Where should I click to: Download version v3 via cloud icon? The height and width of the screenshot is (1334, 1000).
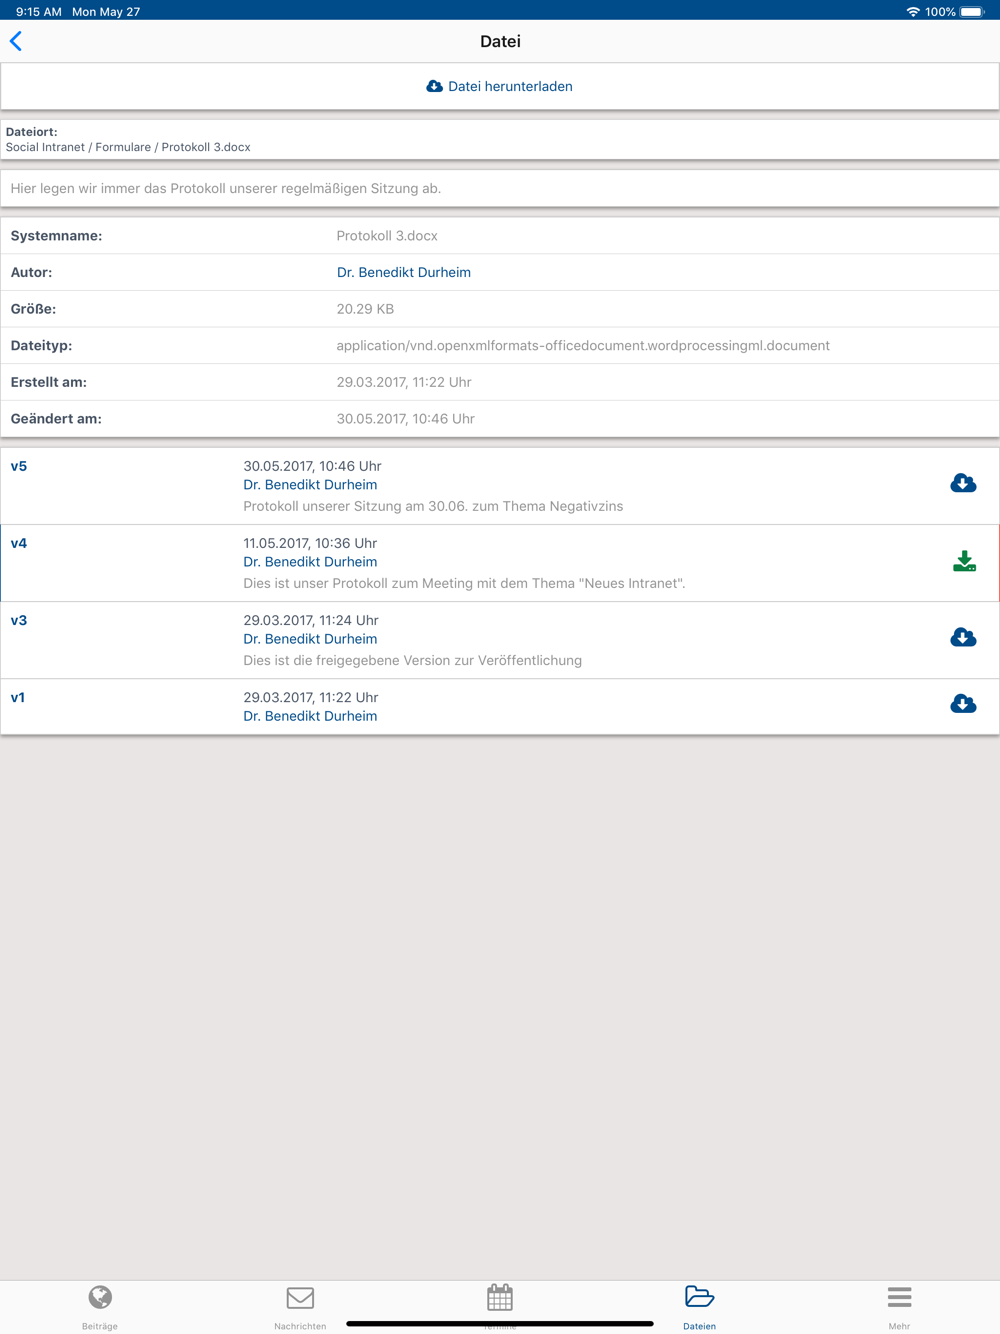pyautogui.click(x=963, y=638)
